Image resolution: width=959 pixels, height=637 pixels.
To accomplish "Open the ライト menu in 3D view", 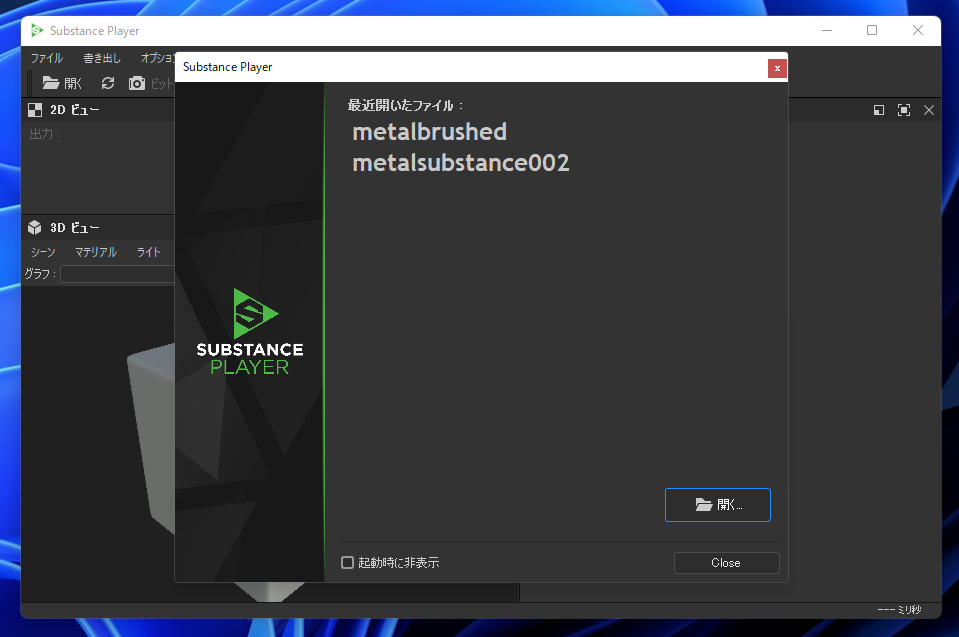I will [149, 252].
